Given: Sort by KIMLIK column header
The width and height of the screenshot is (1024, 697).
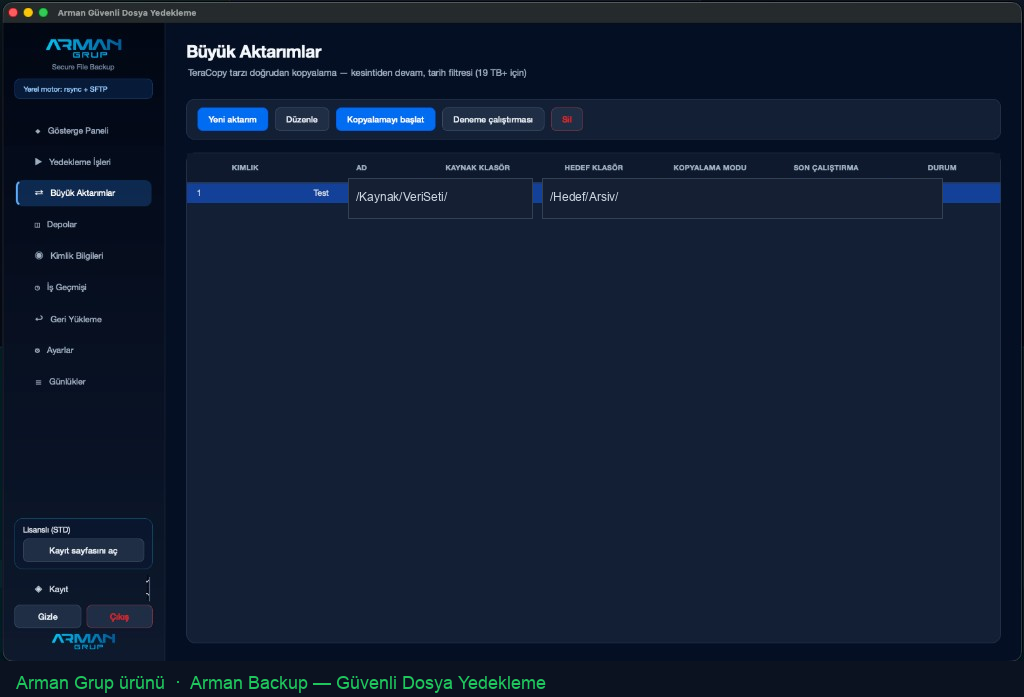Looking at the screenshot, I should click(245, 168).
